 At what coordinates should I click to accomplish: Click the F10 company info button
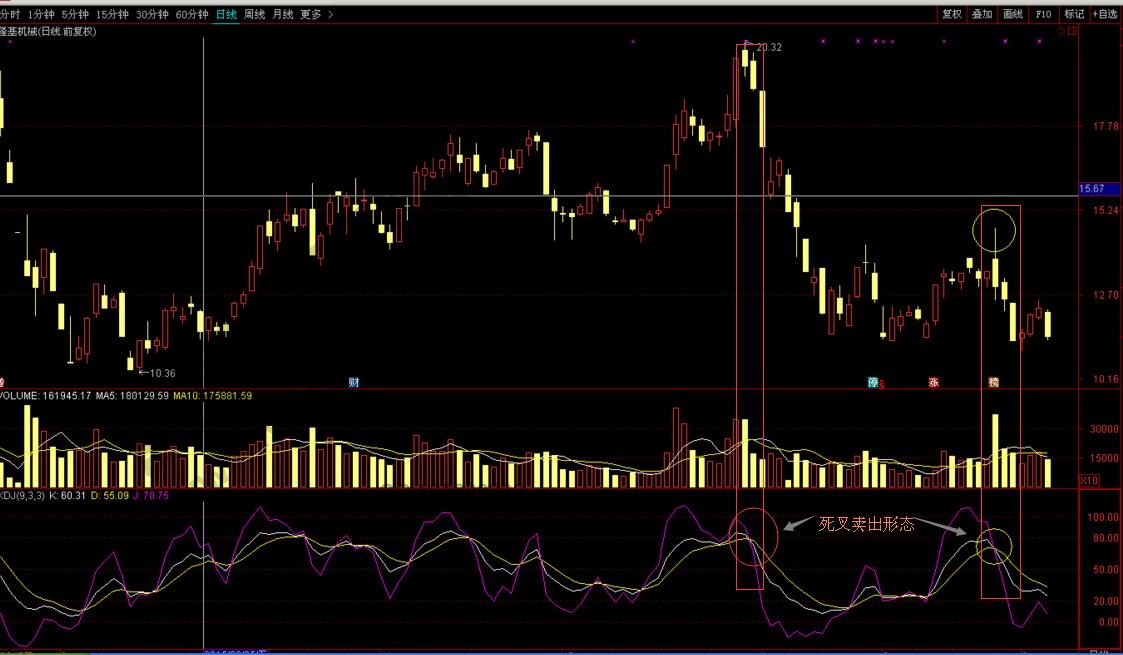click(1043, 14)
